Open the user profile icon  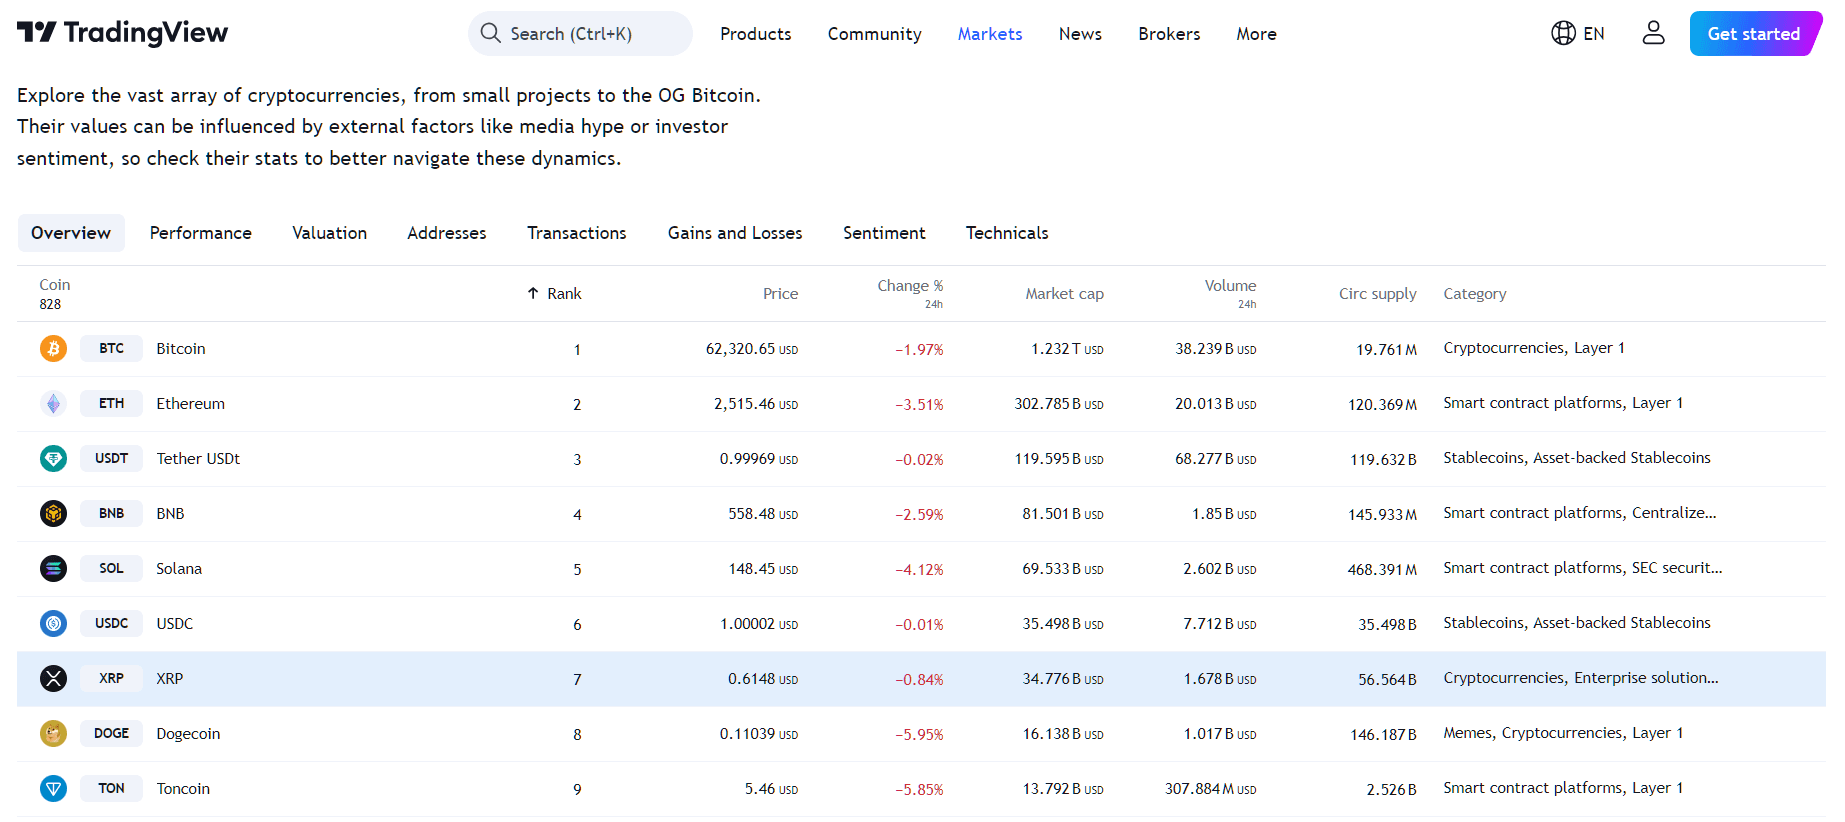(1653, 33)
